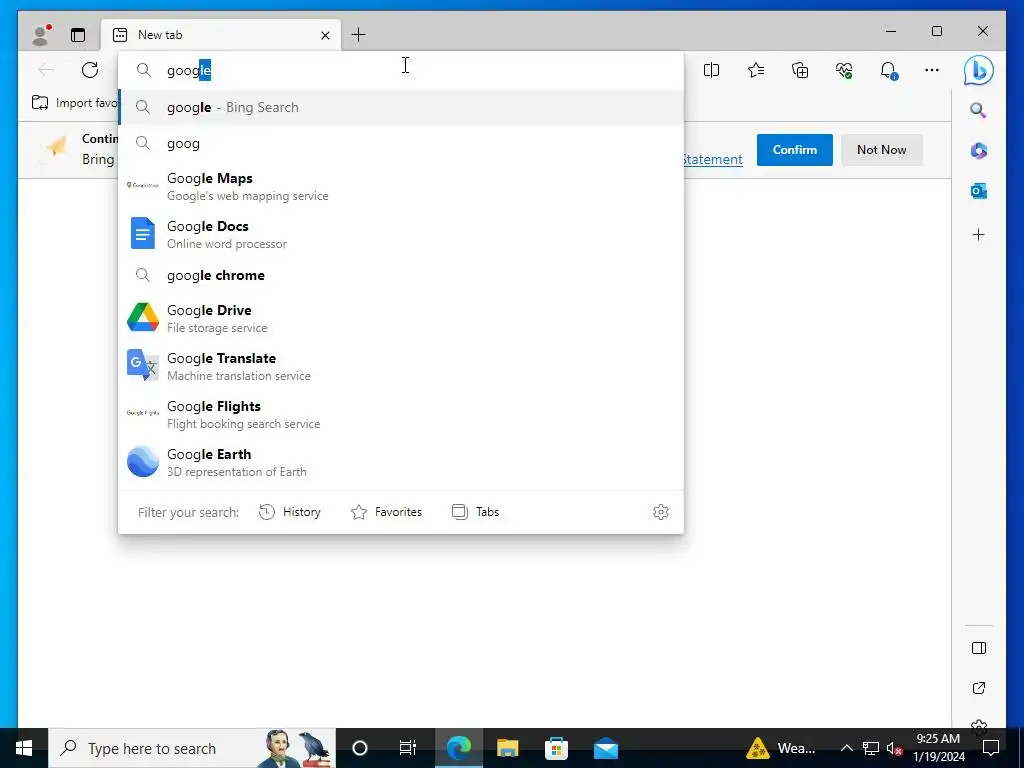Select the 'google chrome' search suggestion
The width and height of the screenshot is (1024, 768).
pos(401,275)
